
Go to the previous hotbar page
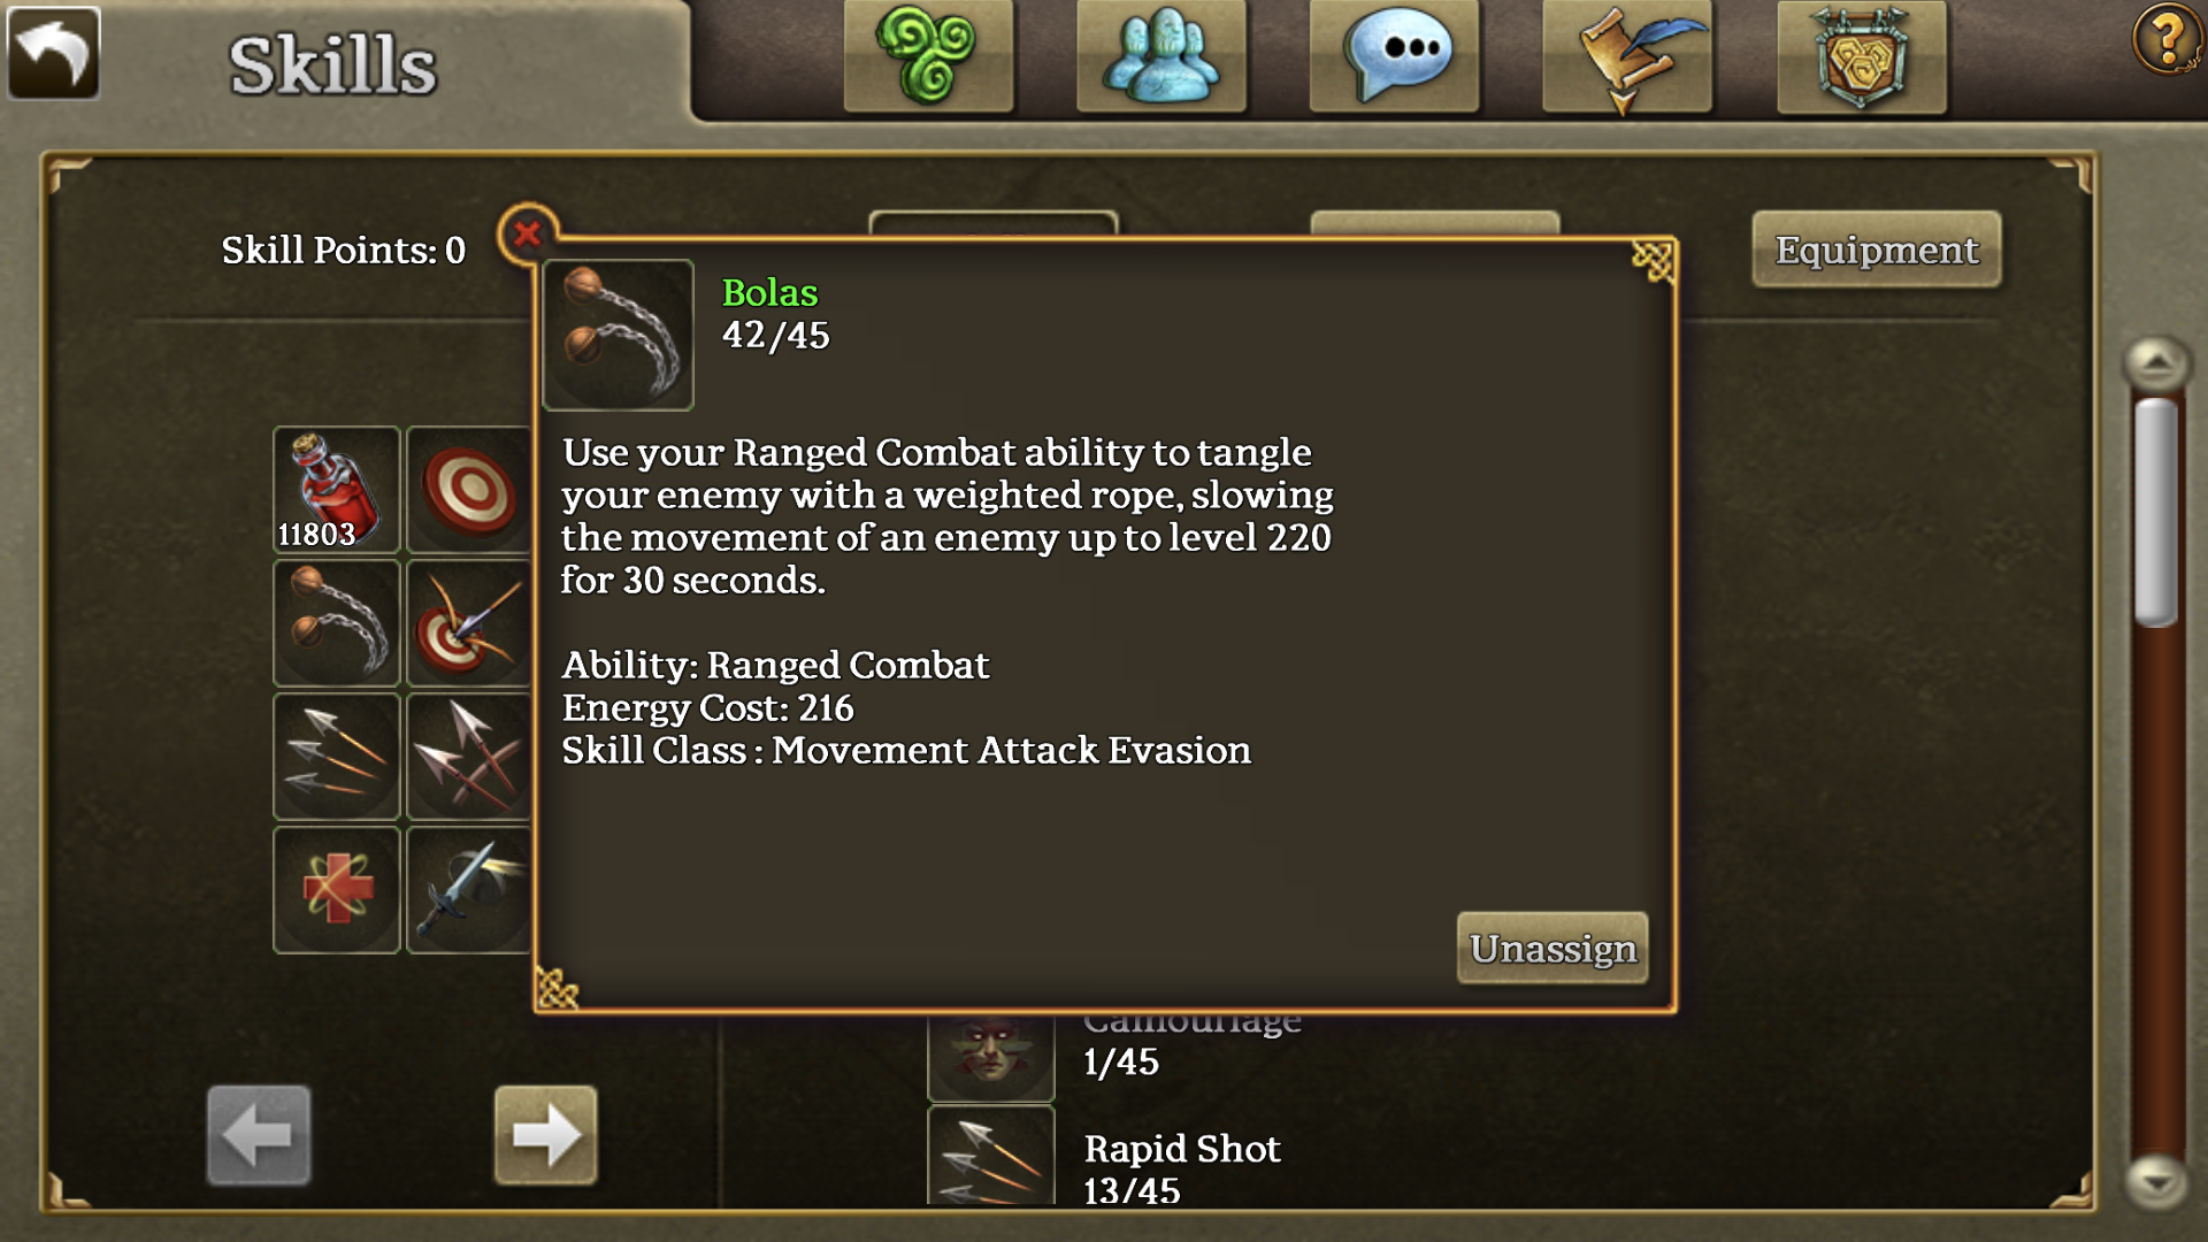coord(259,1135)
